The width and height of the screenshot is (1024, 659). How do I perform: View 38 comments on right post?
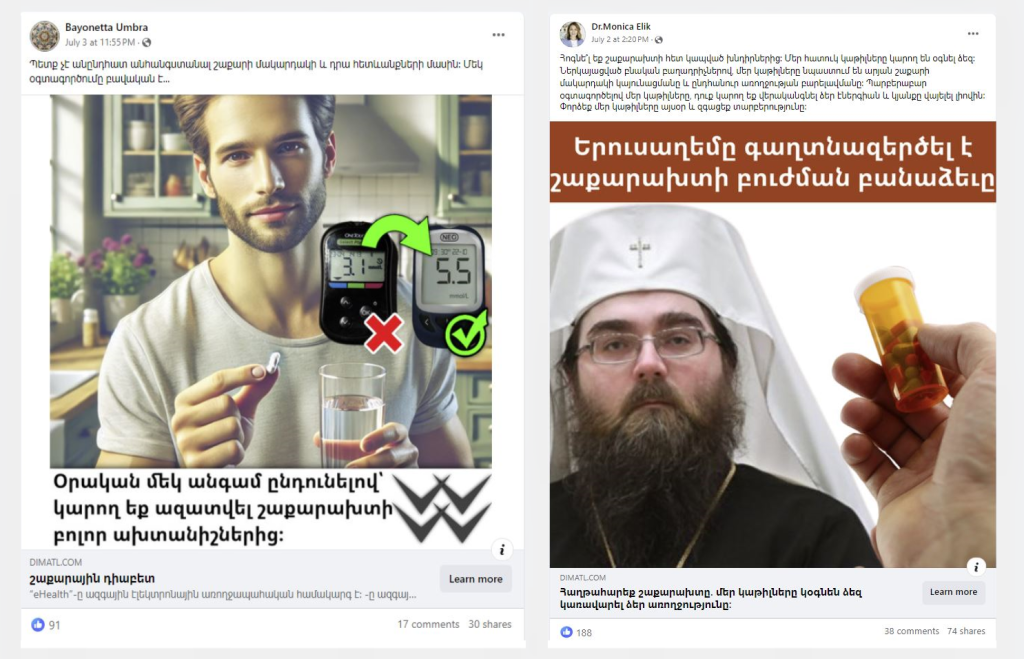coord(912,631)
